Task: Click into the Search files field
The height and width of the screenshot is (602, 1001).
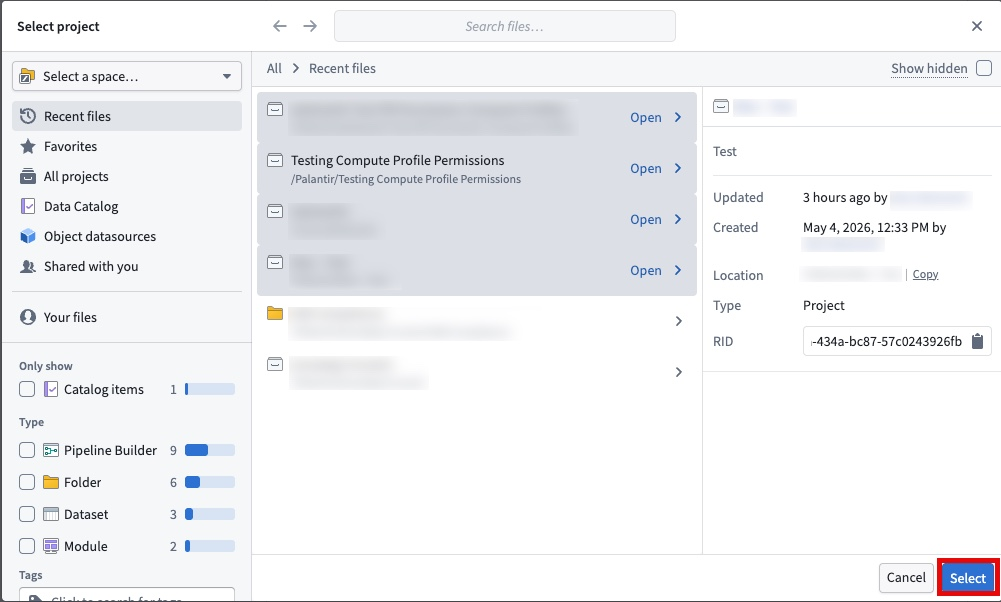Action: (504, 26)
